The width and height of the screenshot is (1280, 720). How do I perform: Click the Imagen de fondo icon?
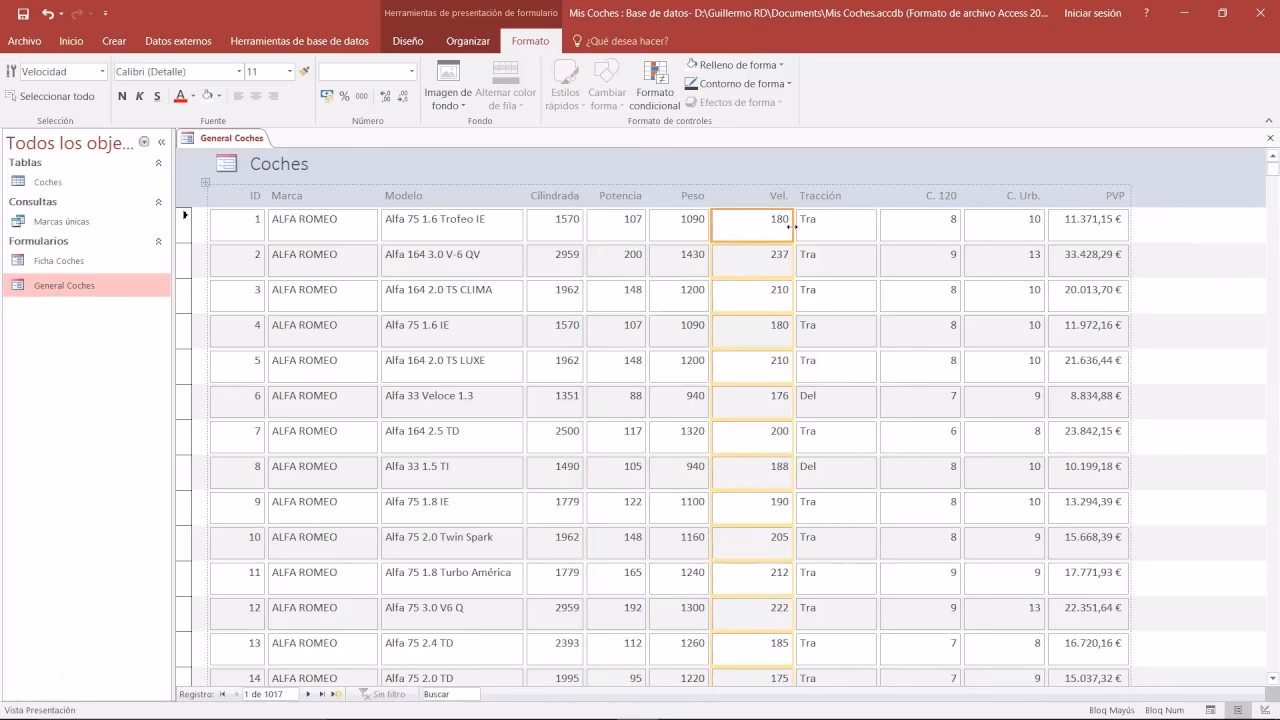448,72
